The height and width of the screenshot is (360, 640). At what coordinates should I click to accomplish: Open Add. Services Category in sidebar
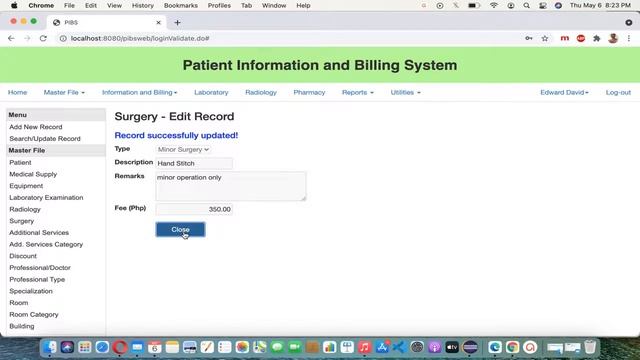[x=46, y=244]
